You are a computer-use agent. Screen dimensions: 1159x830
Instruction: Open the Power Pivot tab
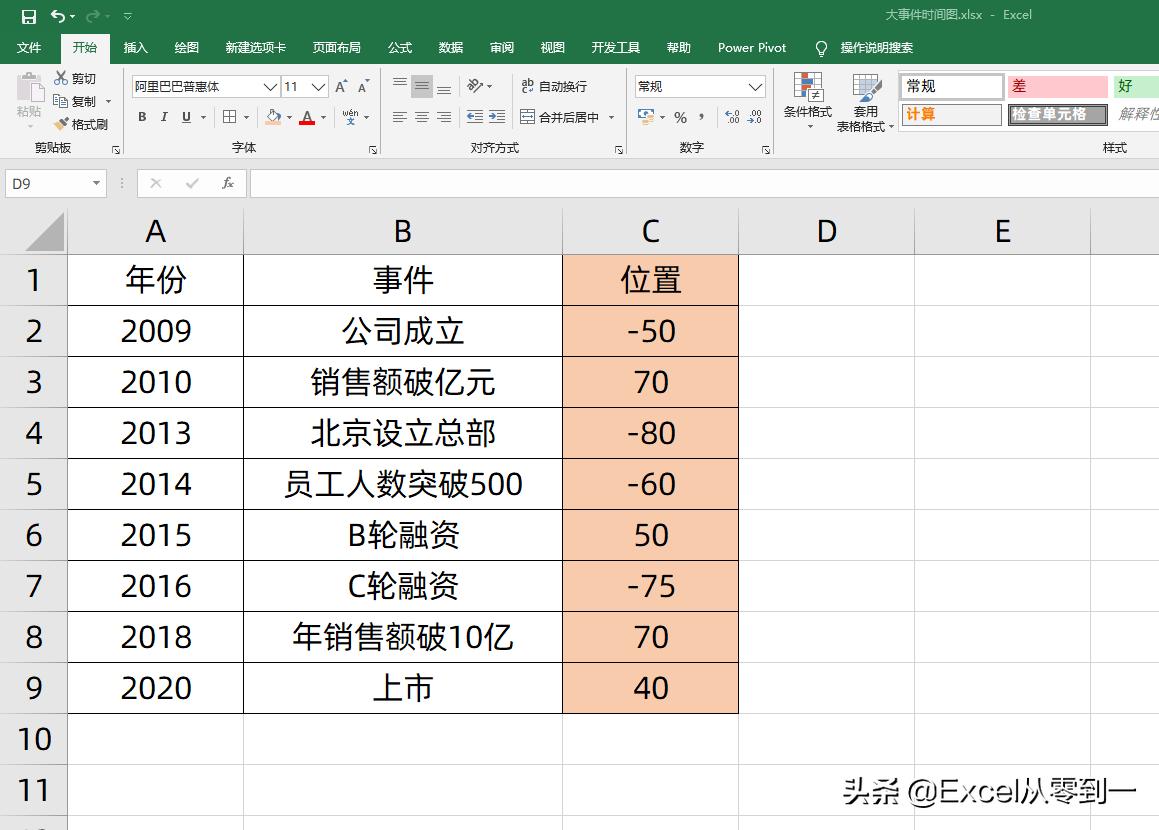(x=751, y=47)
